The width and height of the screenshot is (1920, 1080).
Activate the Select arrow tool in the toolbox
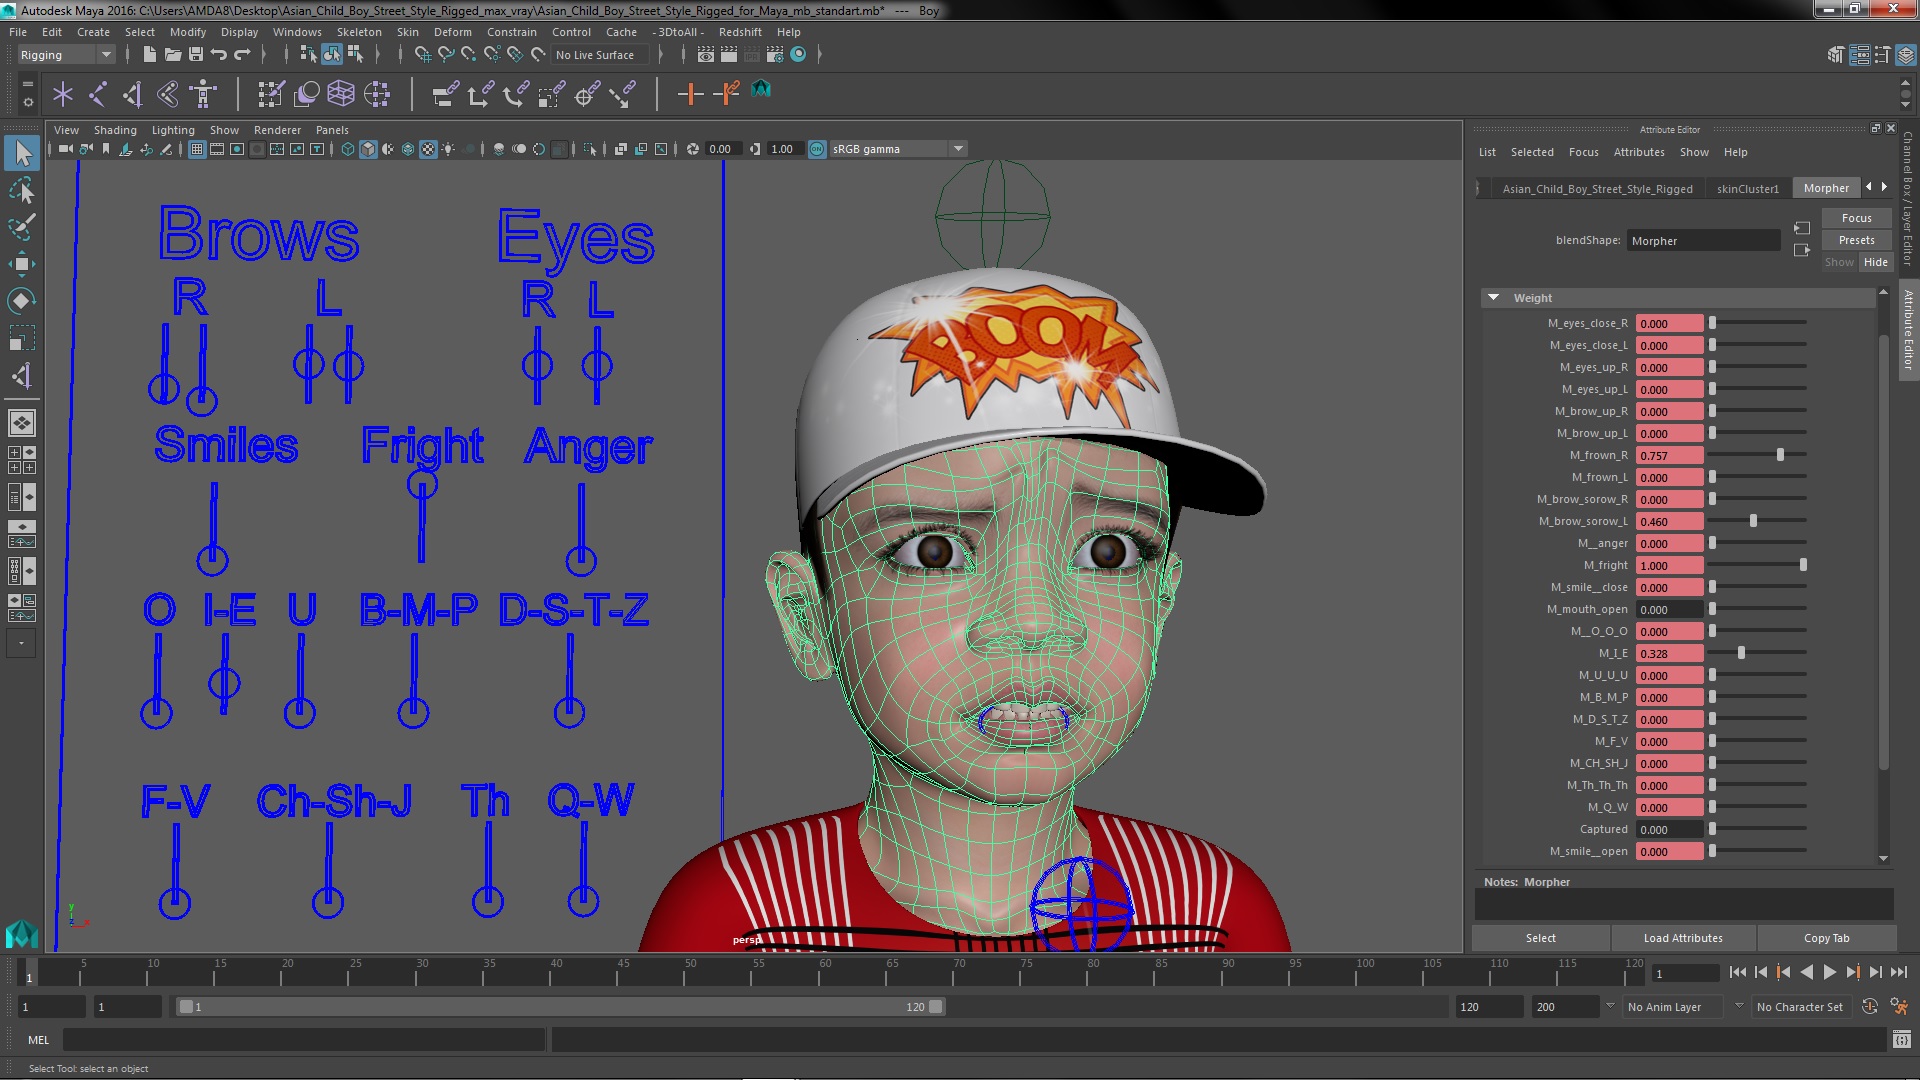[x=22, y=153]
